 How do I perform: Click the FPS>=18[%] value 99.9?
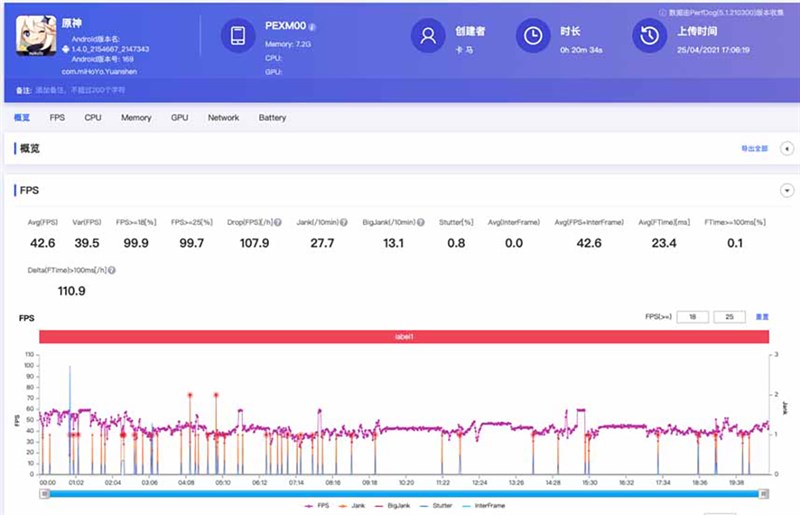tap(136, 243)
